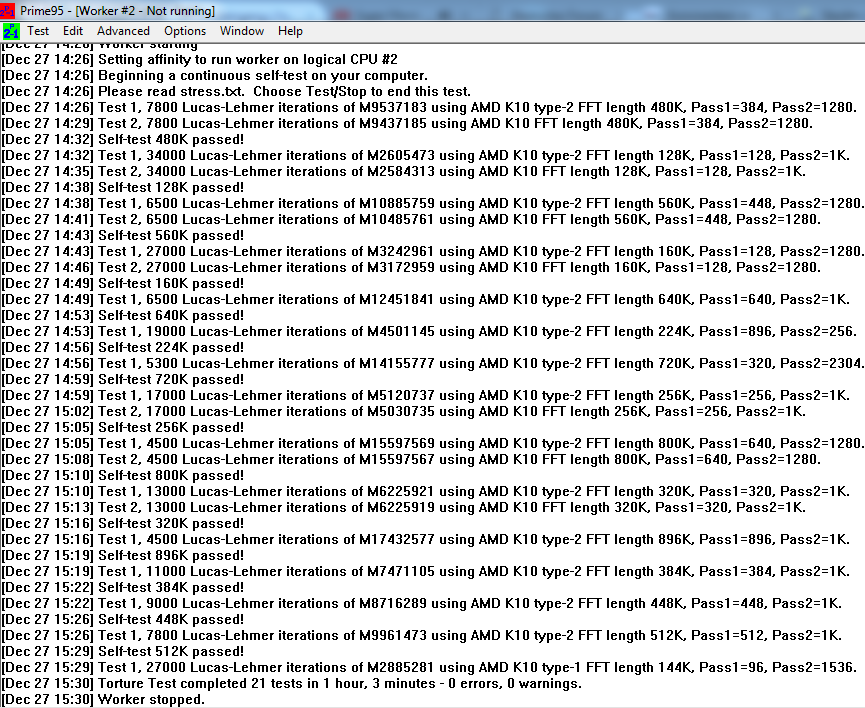Click the Test 1 line for M14155777
Screen dimensions: 865x708
tap(433, 364)
